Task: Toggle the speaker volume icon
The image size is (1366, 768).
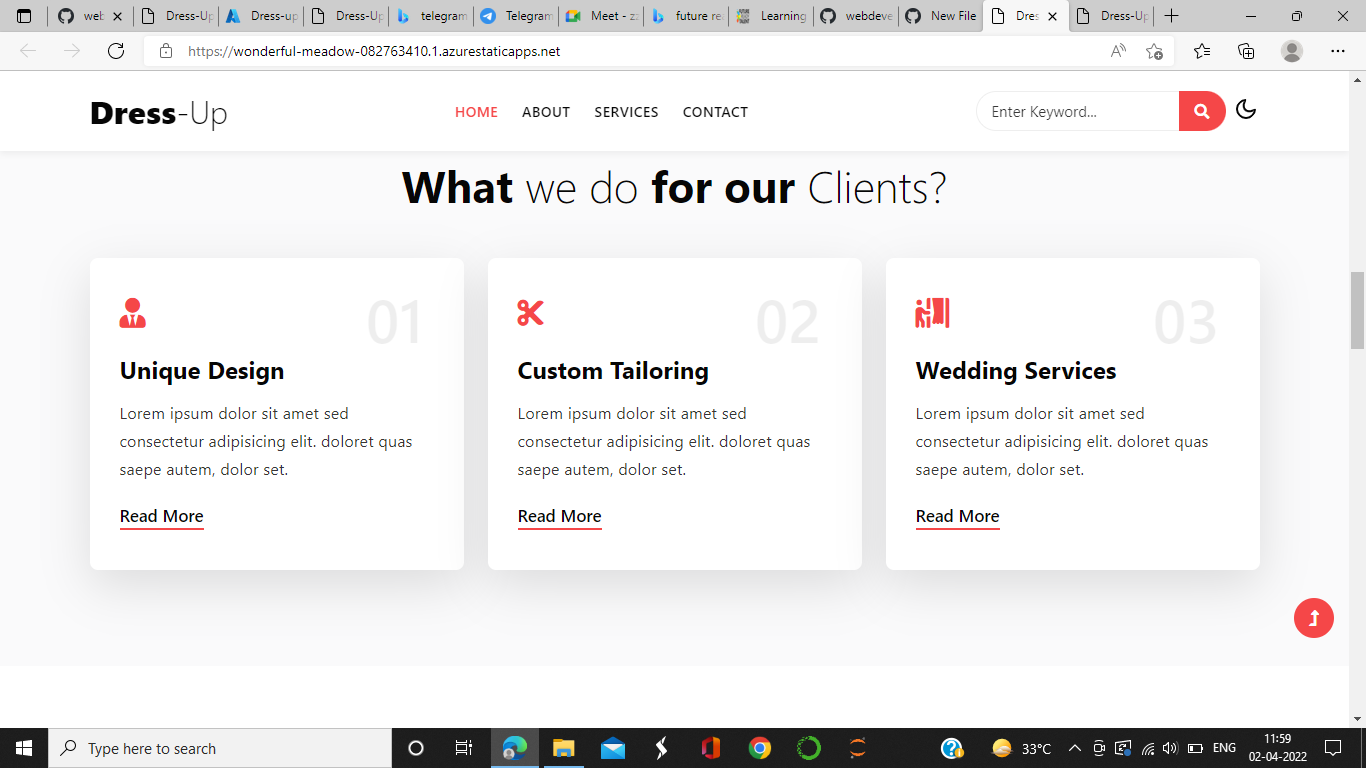Action: [1170, 747]
